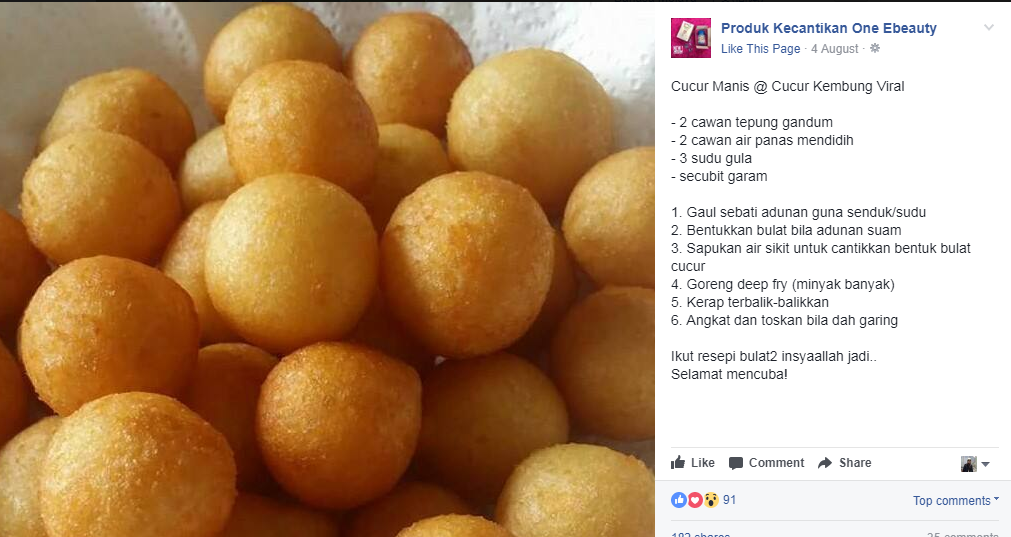Image resolution: width=1011 pixels, height=537 pixels.
Task: Show who reacted via the 91 count
Action: 729,500
